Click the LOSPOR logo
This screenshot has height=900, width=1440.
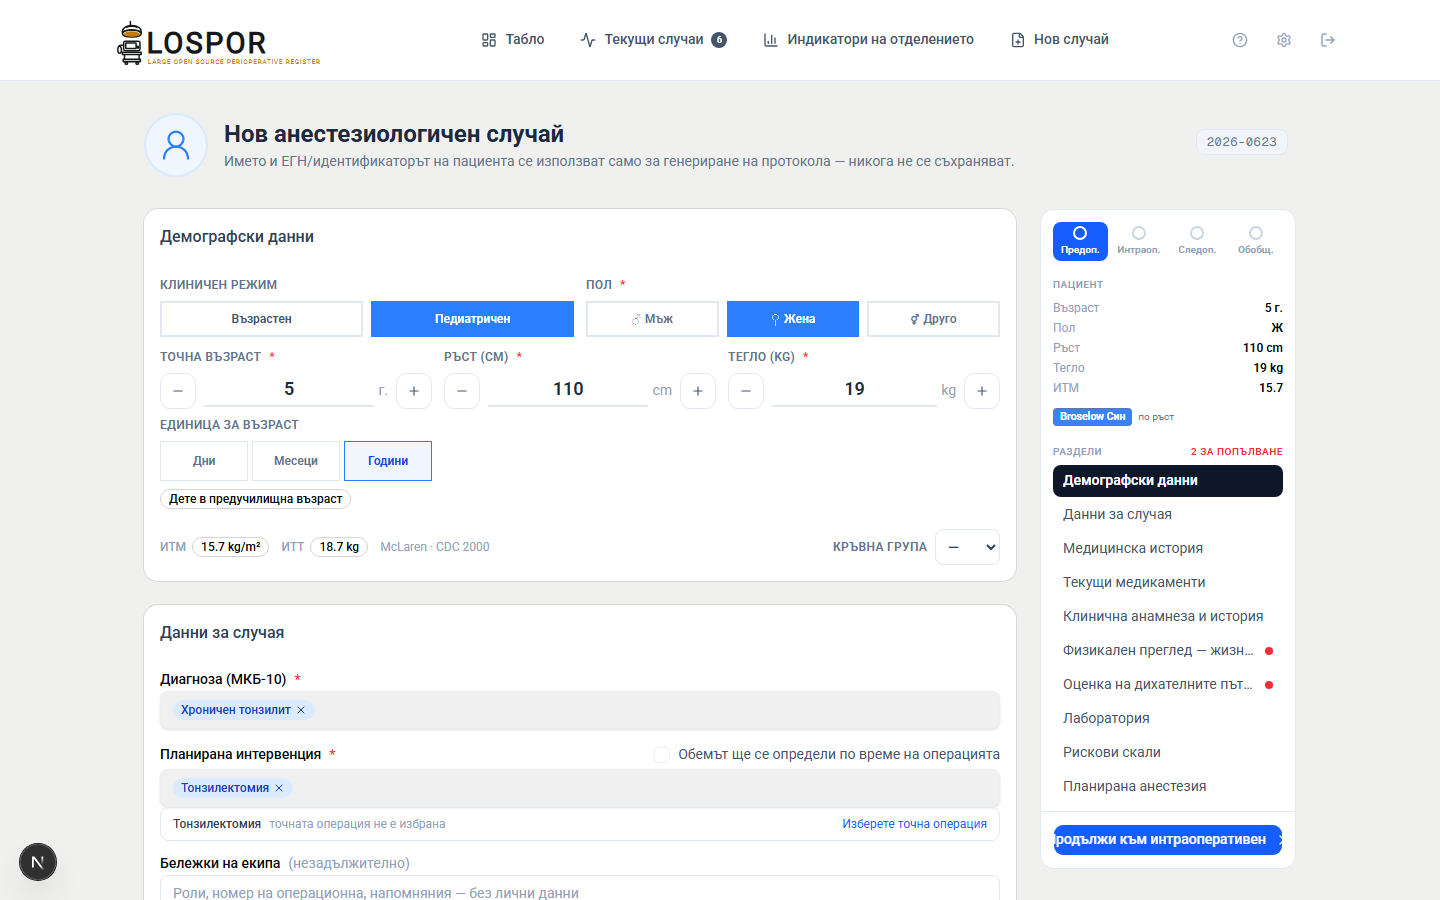(x=219, y=43)
